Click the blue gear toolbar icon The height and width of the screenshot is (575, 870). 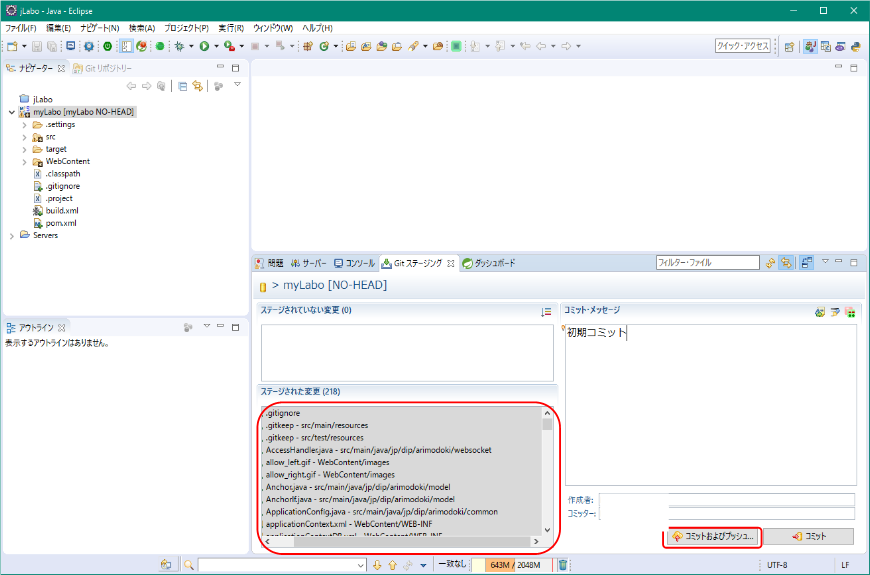(x=88, y=47)
